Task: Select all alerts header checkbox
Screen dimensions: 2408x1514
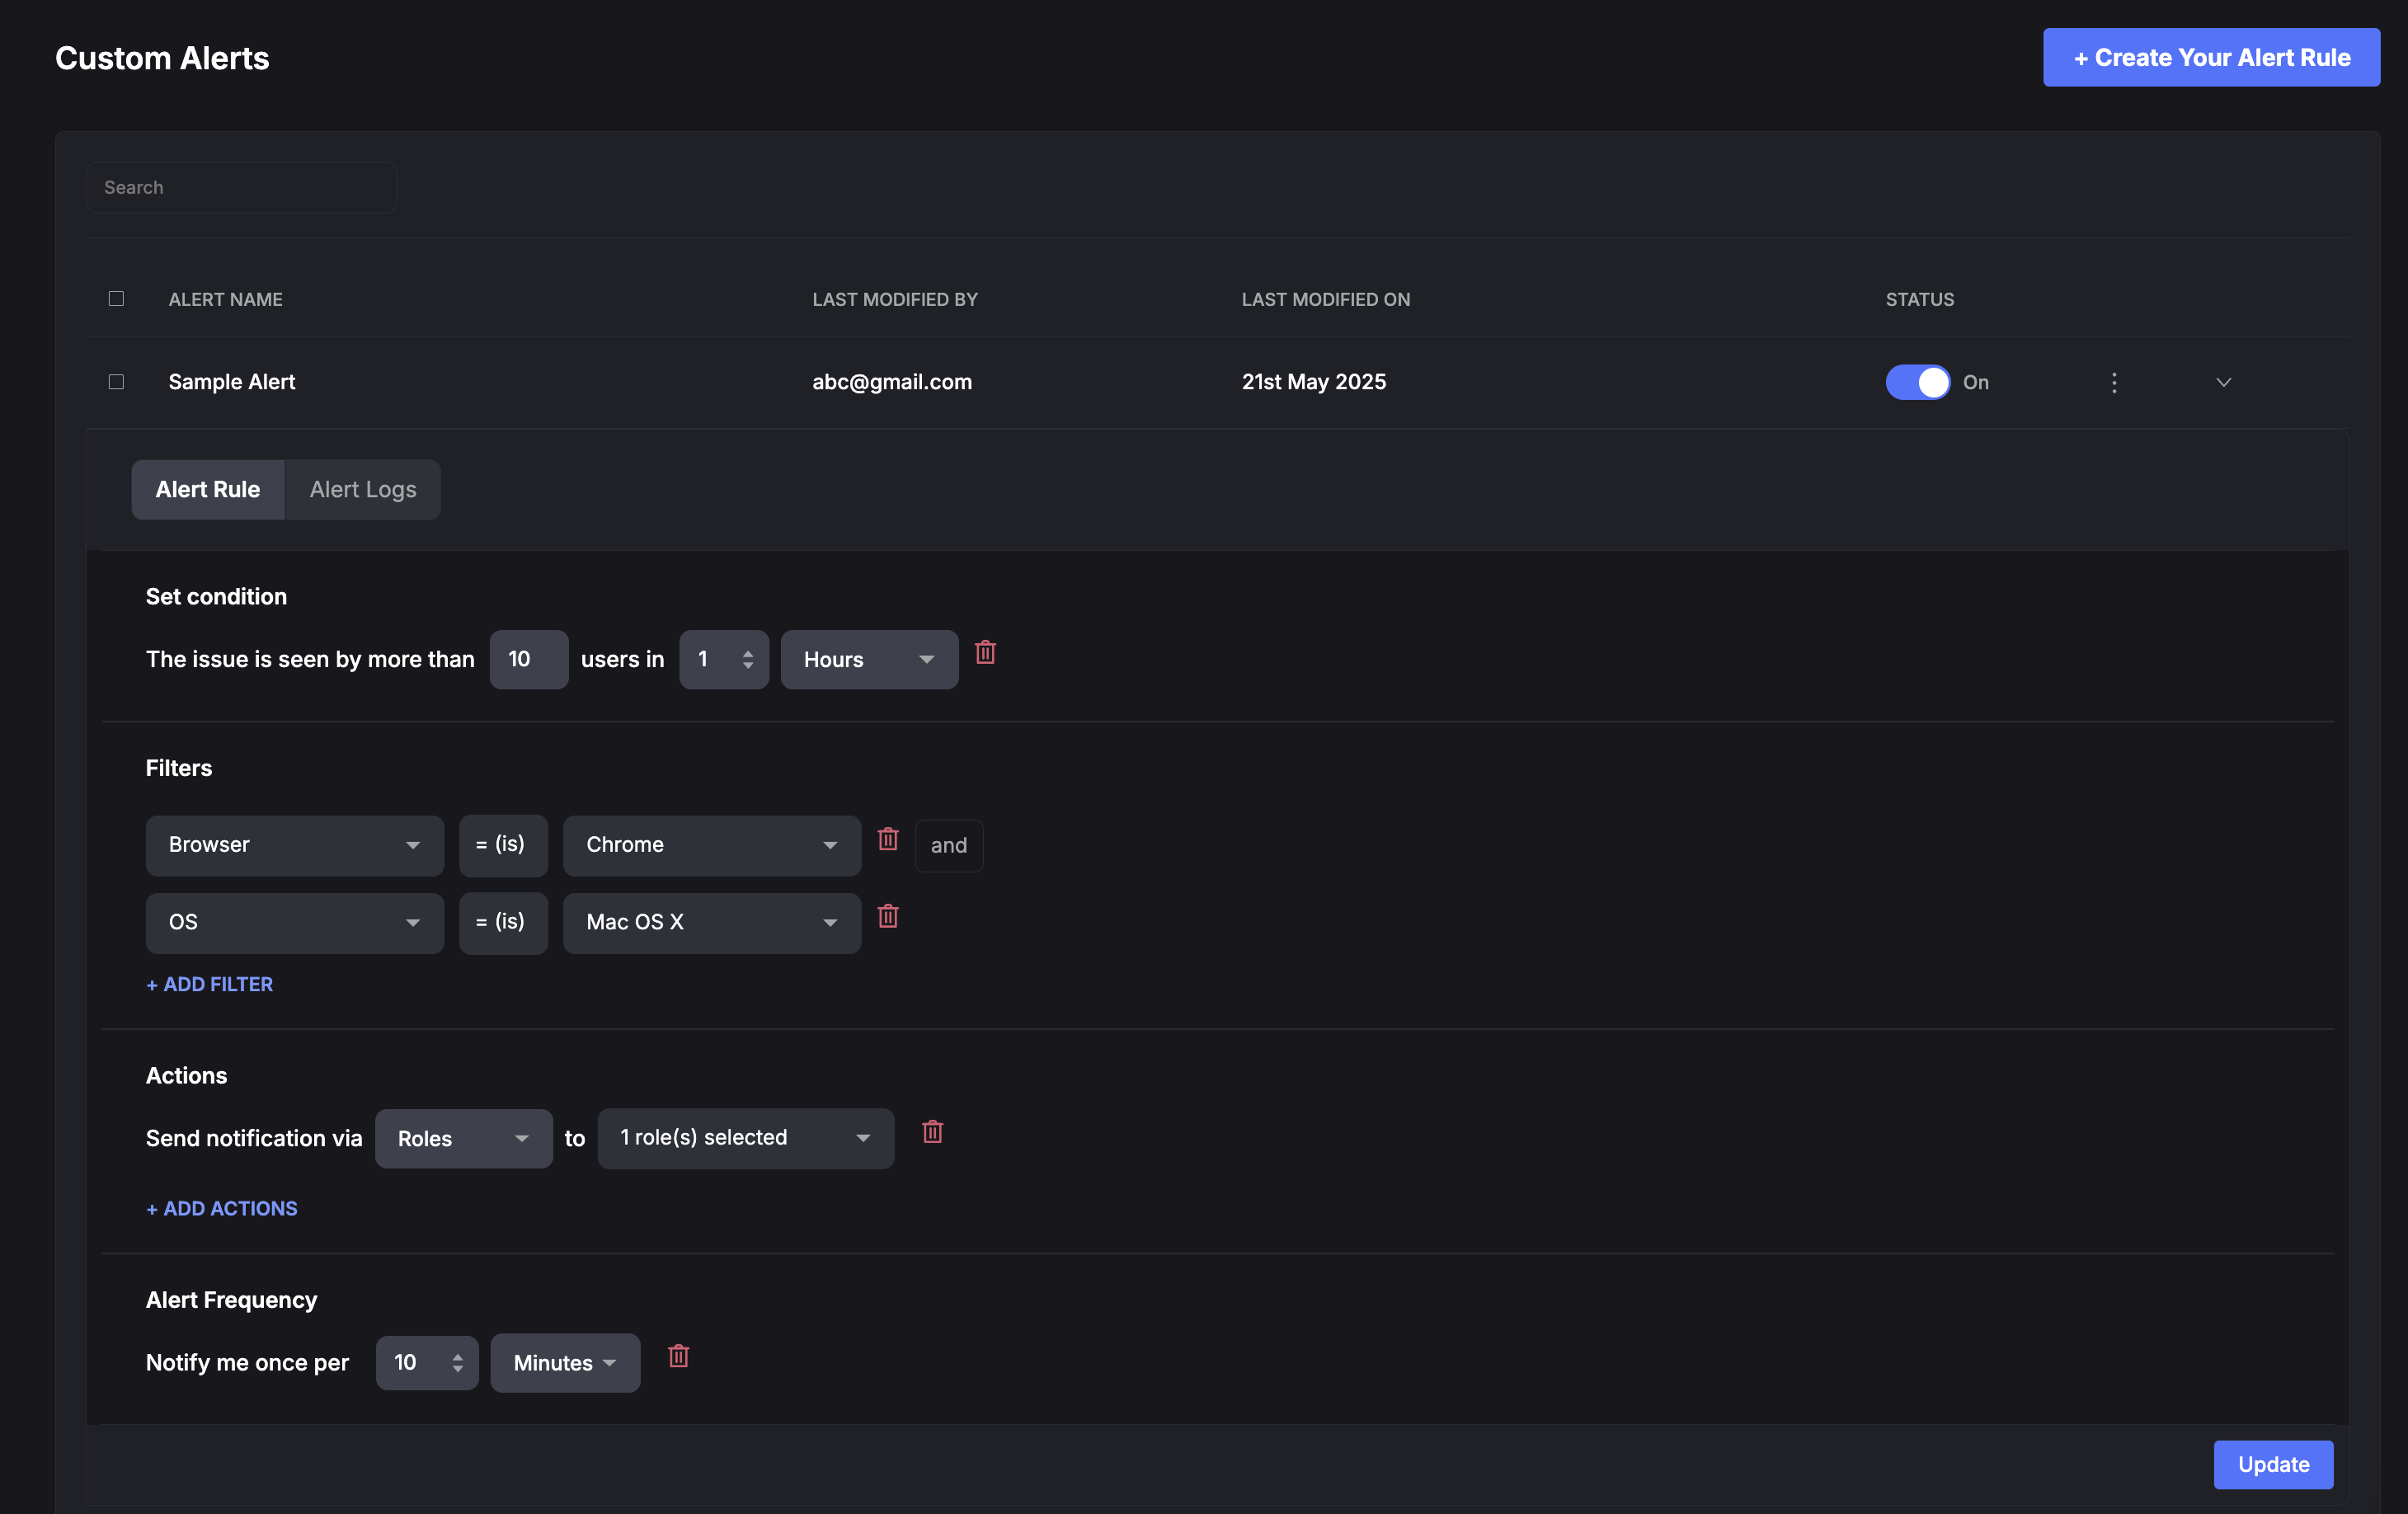Action: [x=116, y=299]
